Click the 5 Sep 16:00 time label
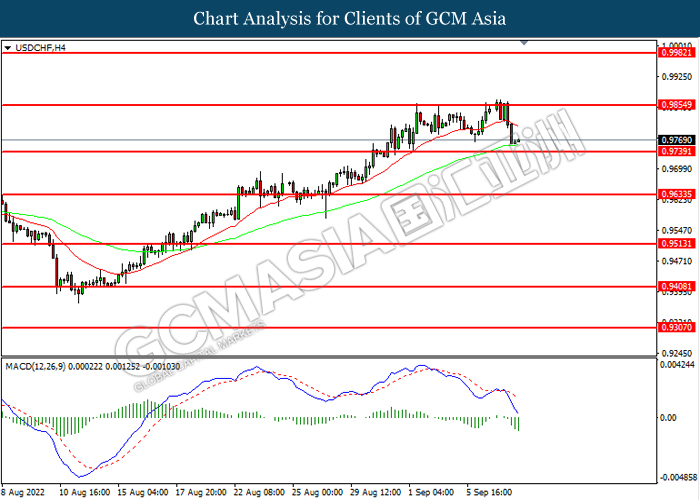 pyautogui.click(x=490, y=492)
